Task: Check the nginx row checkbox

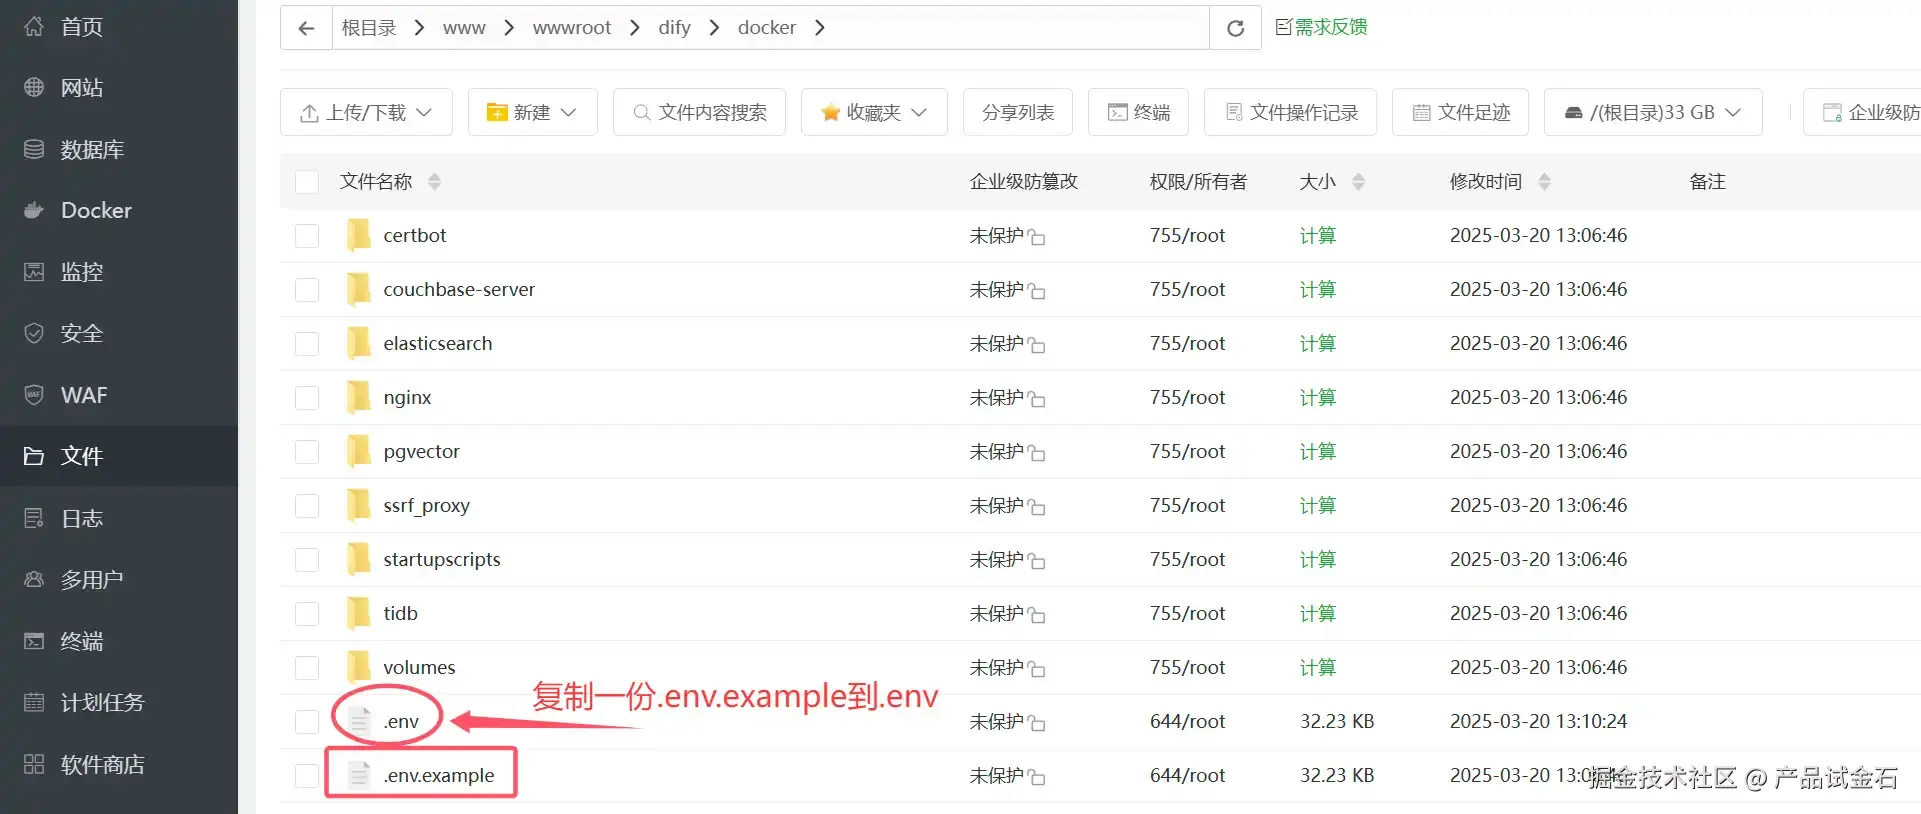Action: pos(307,397)
